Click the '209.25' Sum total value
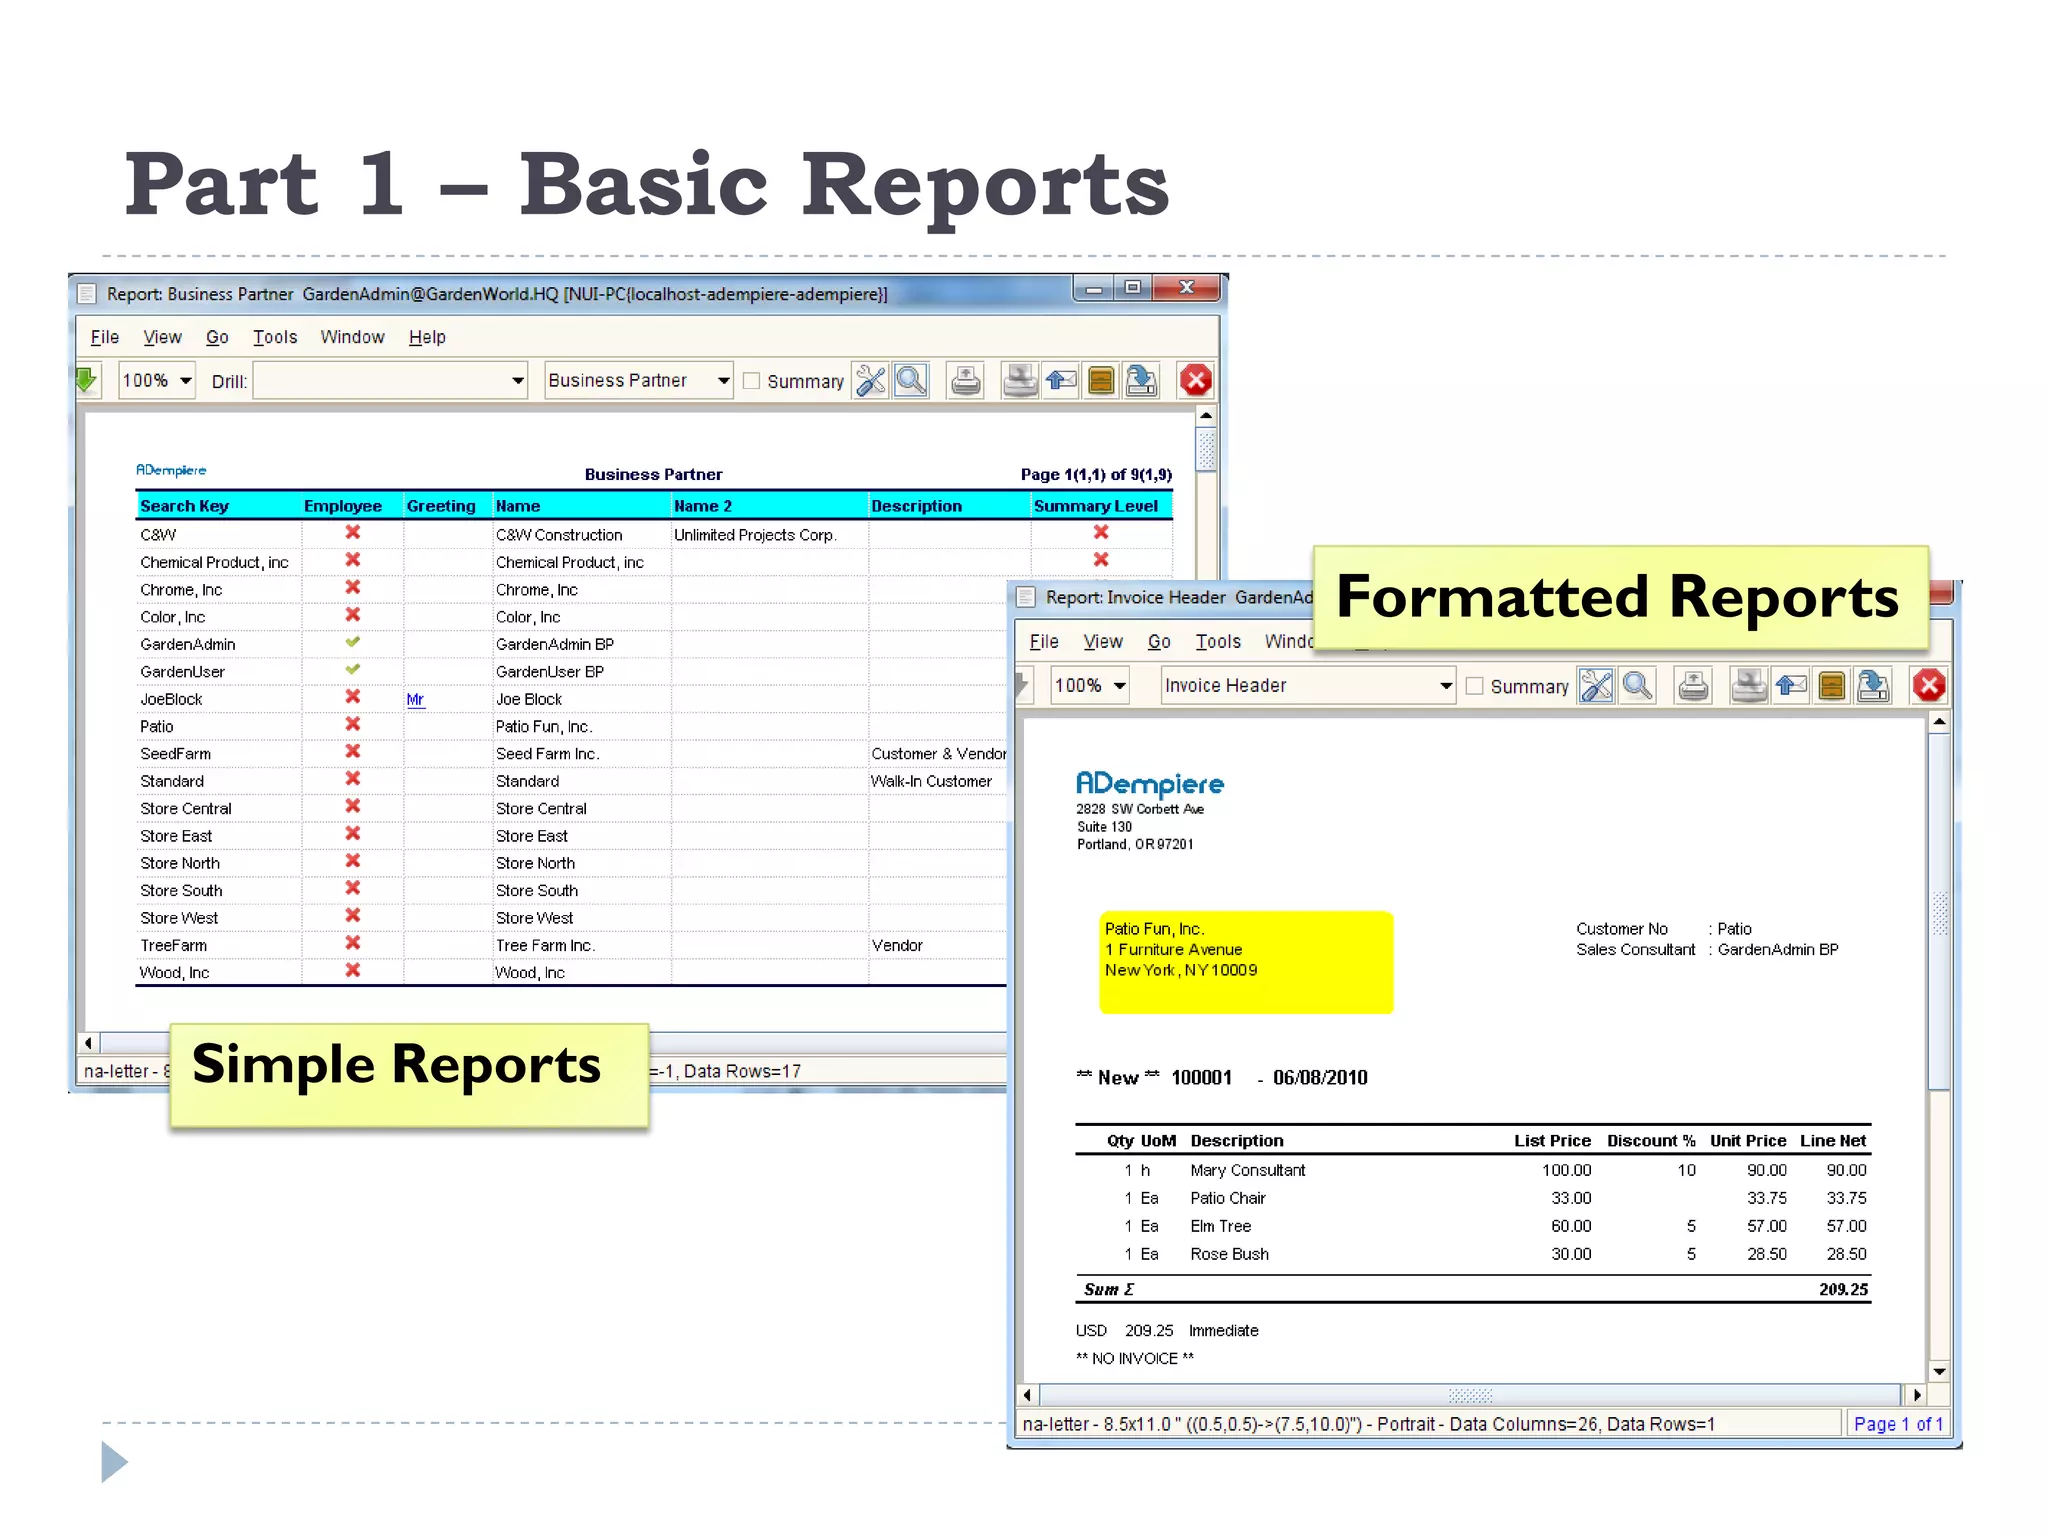The image size is (2048, 1536). coord(1843,1290)
